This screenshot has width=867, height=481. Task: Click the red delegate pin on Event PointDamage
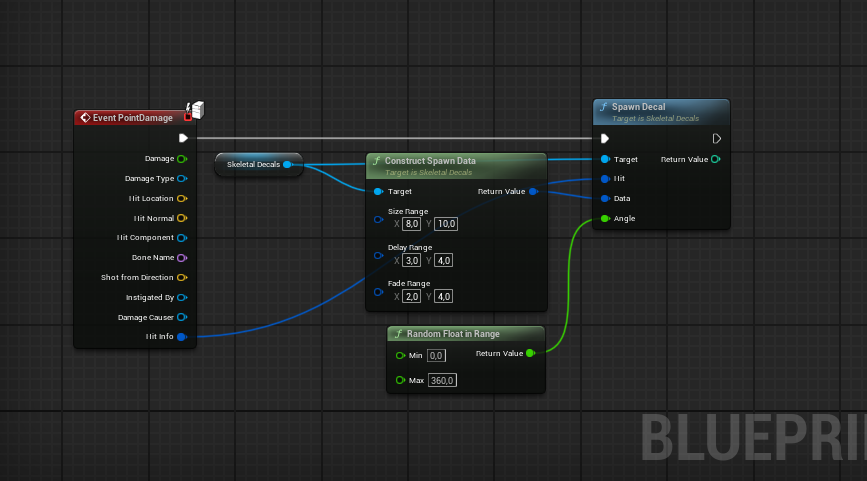pyautogui.click(x=187, y=117)
